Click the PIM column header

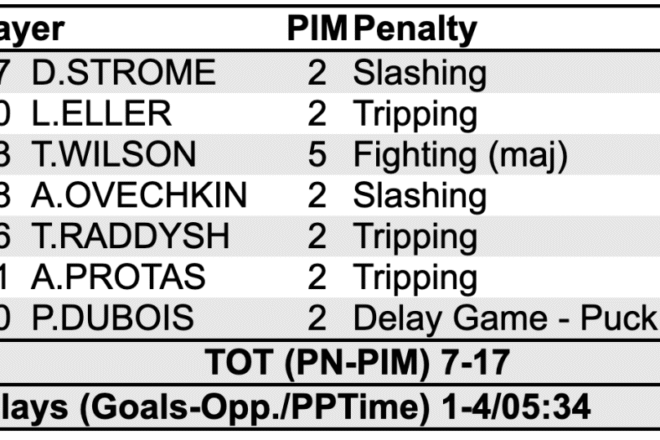(x=317, y=29)
